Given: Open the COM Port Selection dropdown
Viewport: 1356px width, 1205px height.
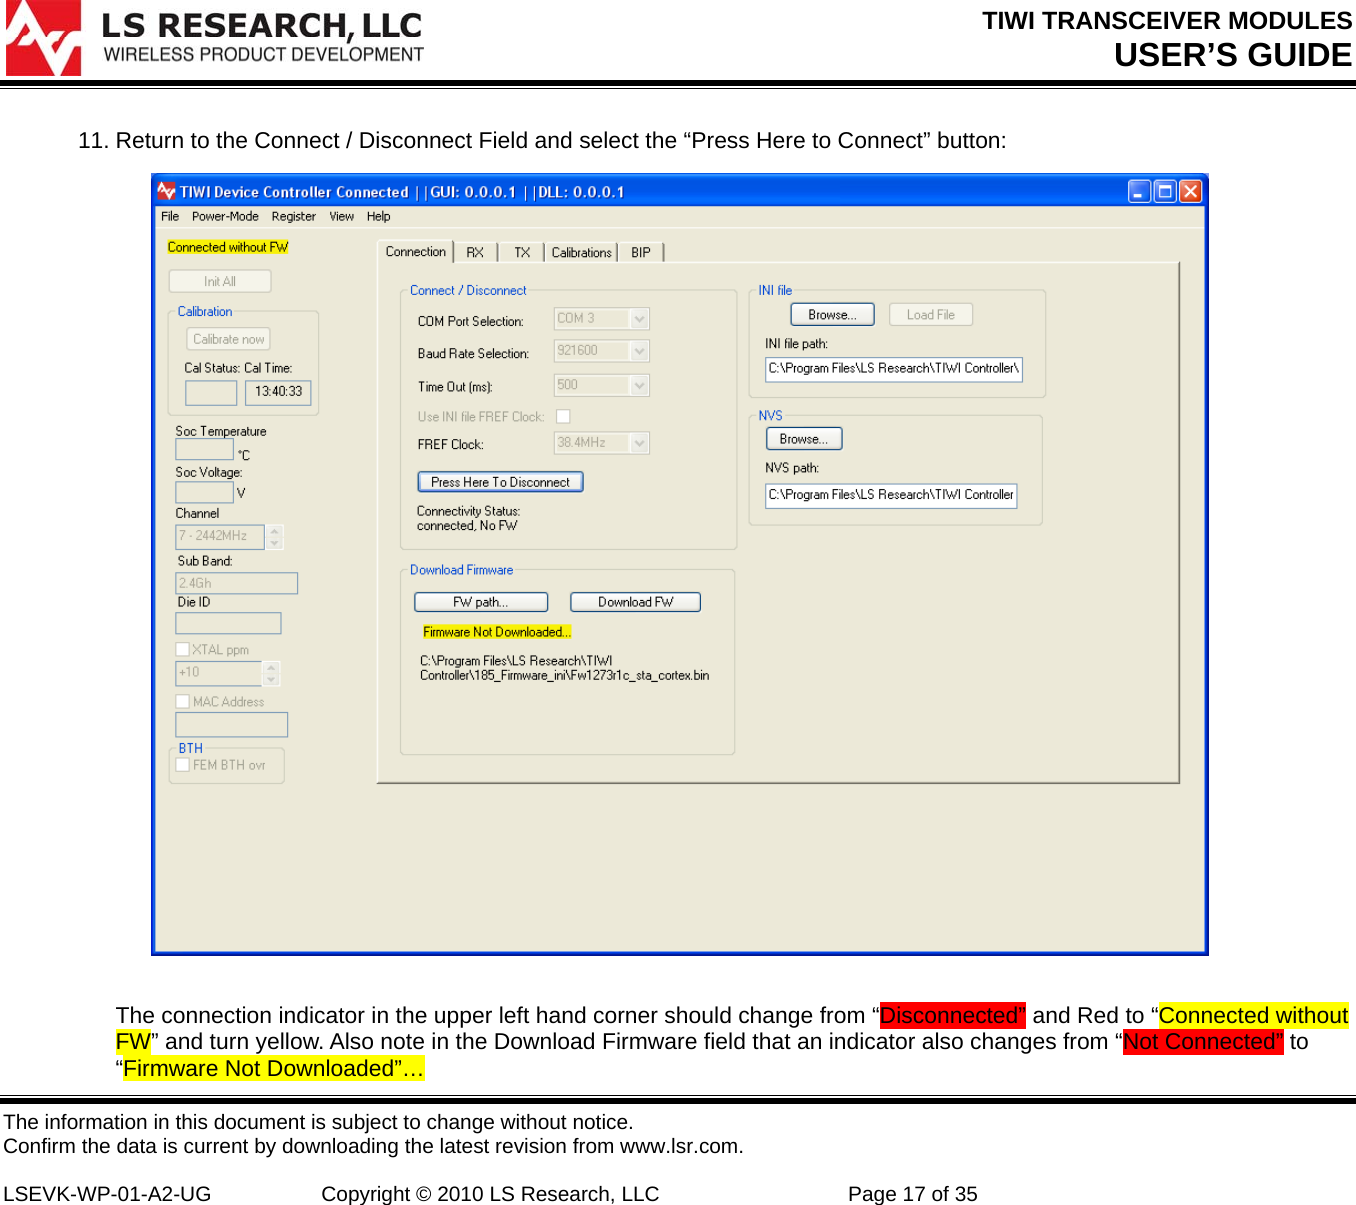Looking at the screenshot, I should pyautogui.click(x=640, y=319).
